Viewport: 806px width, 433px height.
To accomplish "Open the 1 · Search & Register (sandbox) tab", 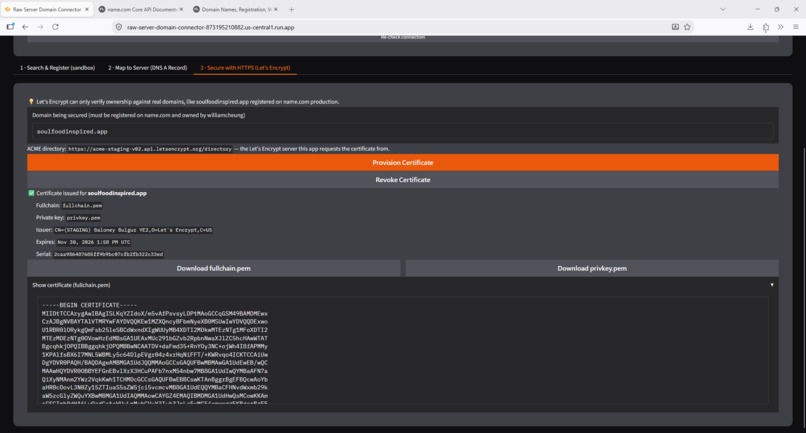I will (58, 68).
